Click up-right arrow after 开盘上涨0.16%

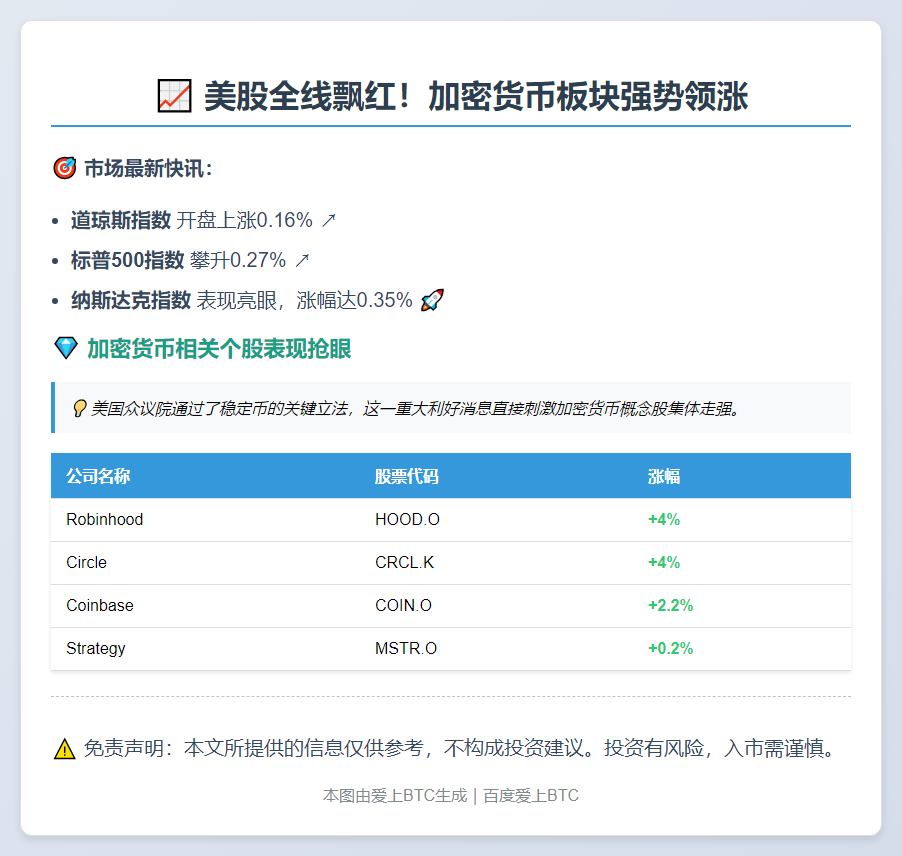coord(328,220)
